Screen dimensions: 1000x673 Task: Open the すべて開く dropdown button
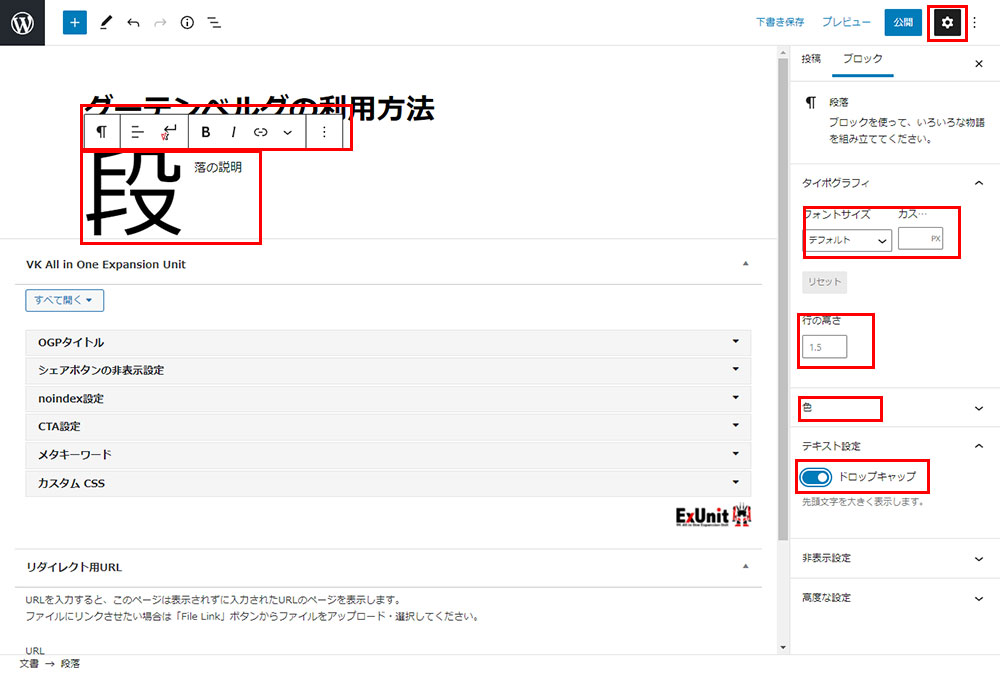(x=65, y=300)
